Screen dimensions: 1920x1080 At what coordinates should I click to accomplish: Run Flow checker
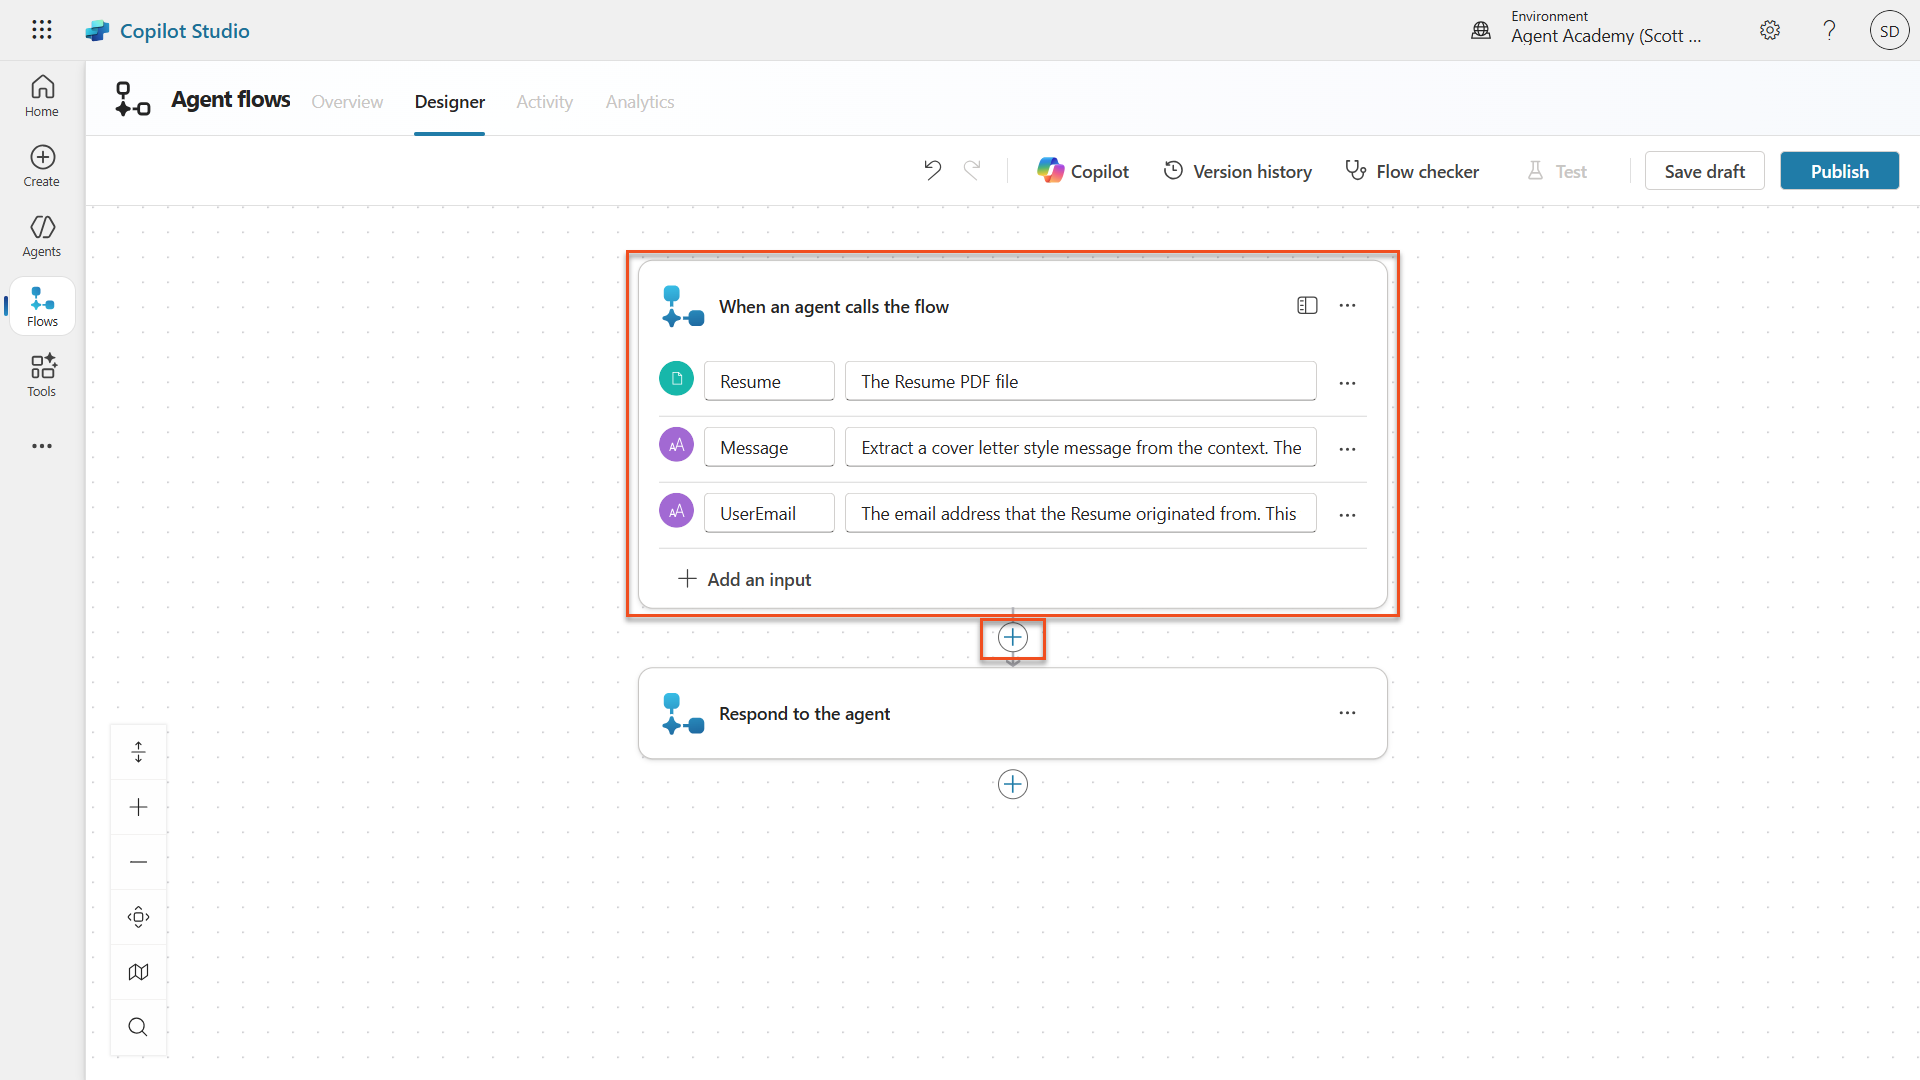[1411, 170]
